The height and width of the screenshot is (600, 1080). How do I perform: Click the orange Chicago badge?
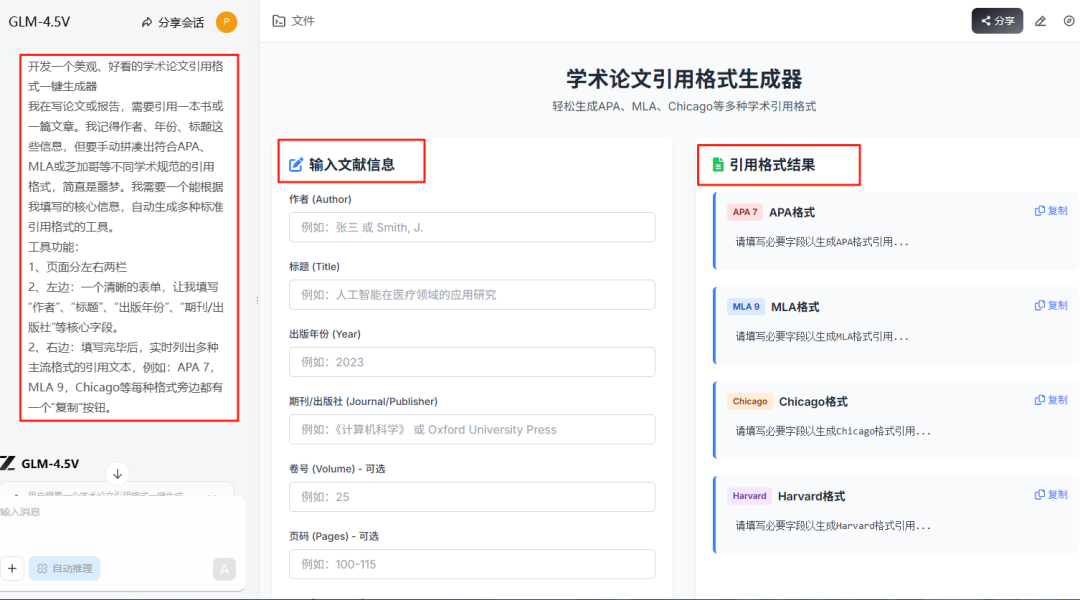[x=749, y=402]
